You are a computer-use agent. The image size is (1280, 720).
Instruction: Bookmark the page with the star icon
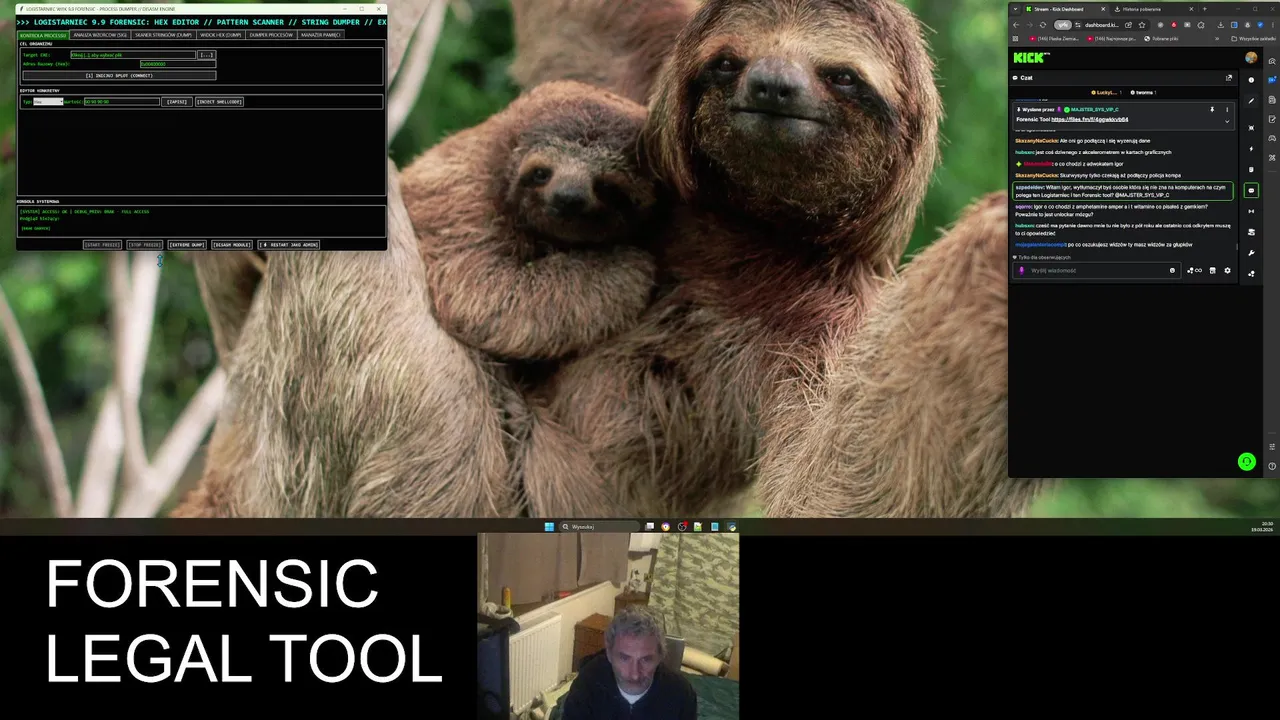pos(1142,25)
